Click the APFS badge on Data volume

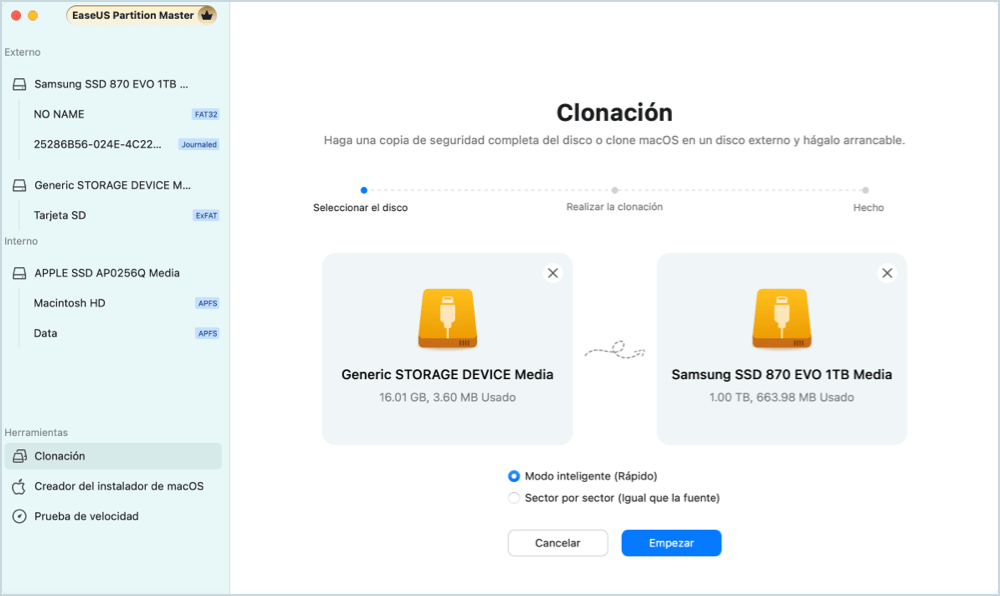pos(207,333)
